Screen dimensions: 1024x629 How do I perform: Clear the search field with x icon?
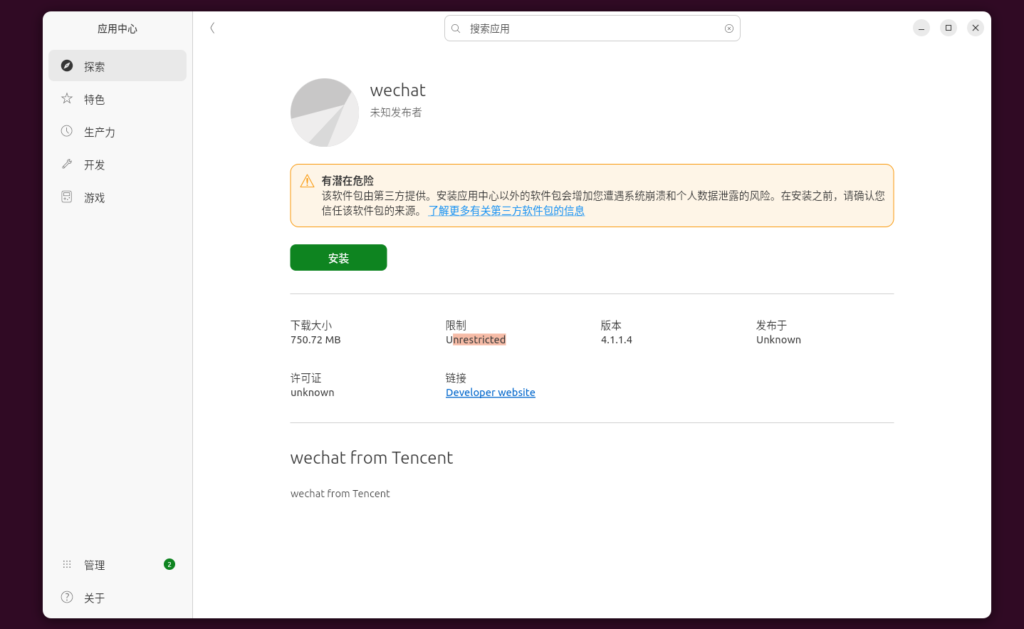(729, 29)
